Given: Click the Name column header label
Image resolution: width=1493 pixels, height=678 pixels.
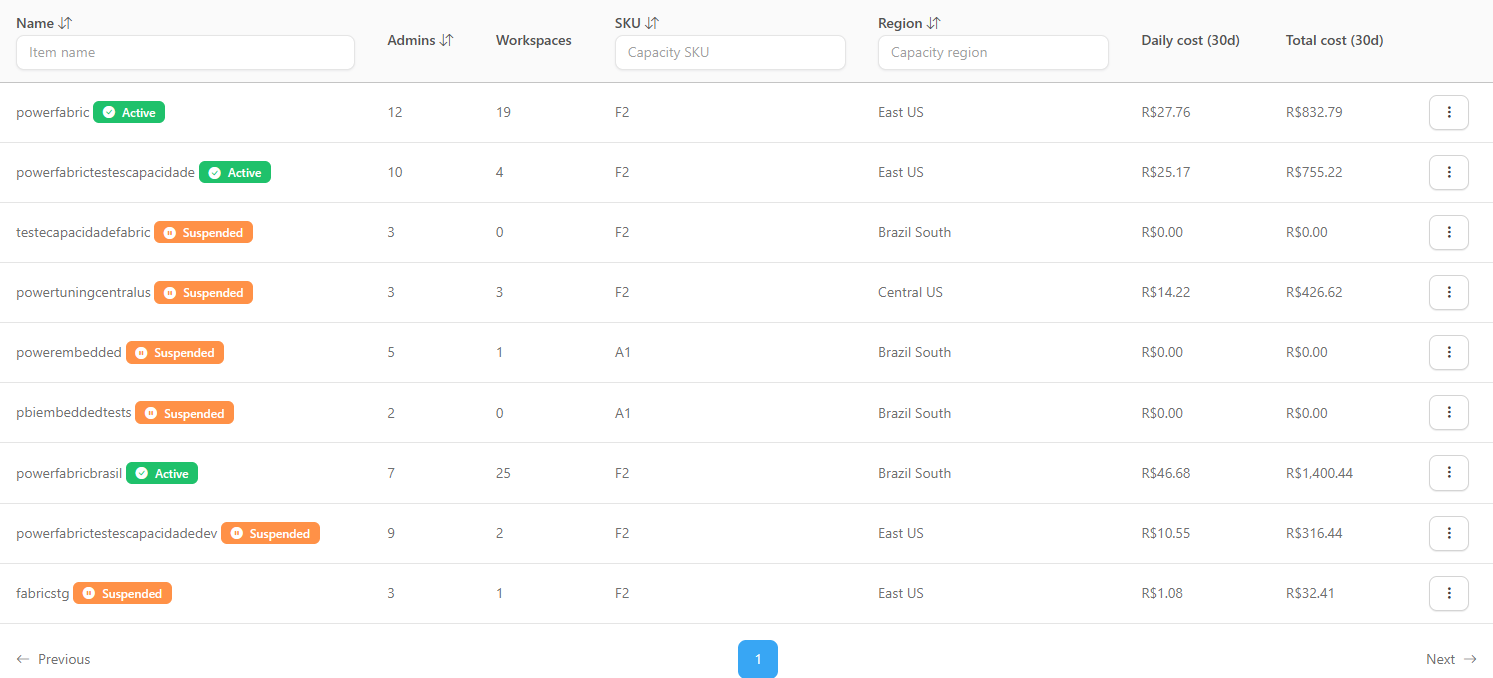Looking at the screenshot, I should [35, 23].
